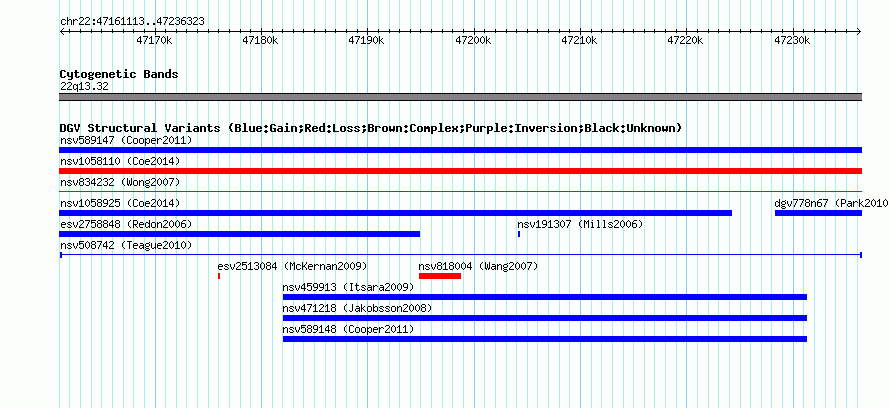Open the nsv1058925 (Coe2014) blue variant bar
Image resolution: width=890 pixels, height=408 pixels.
(395, 213)
